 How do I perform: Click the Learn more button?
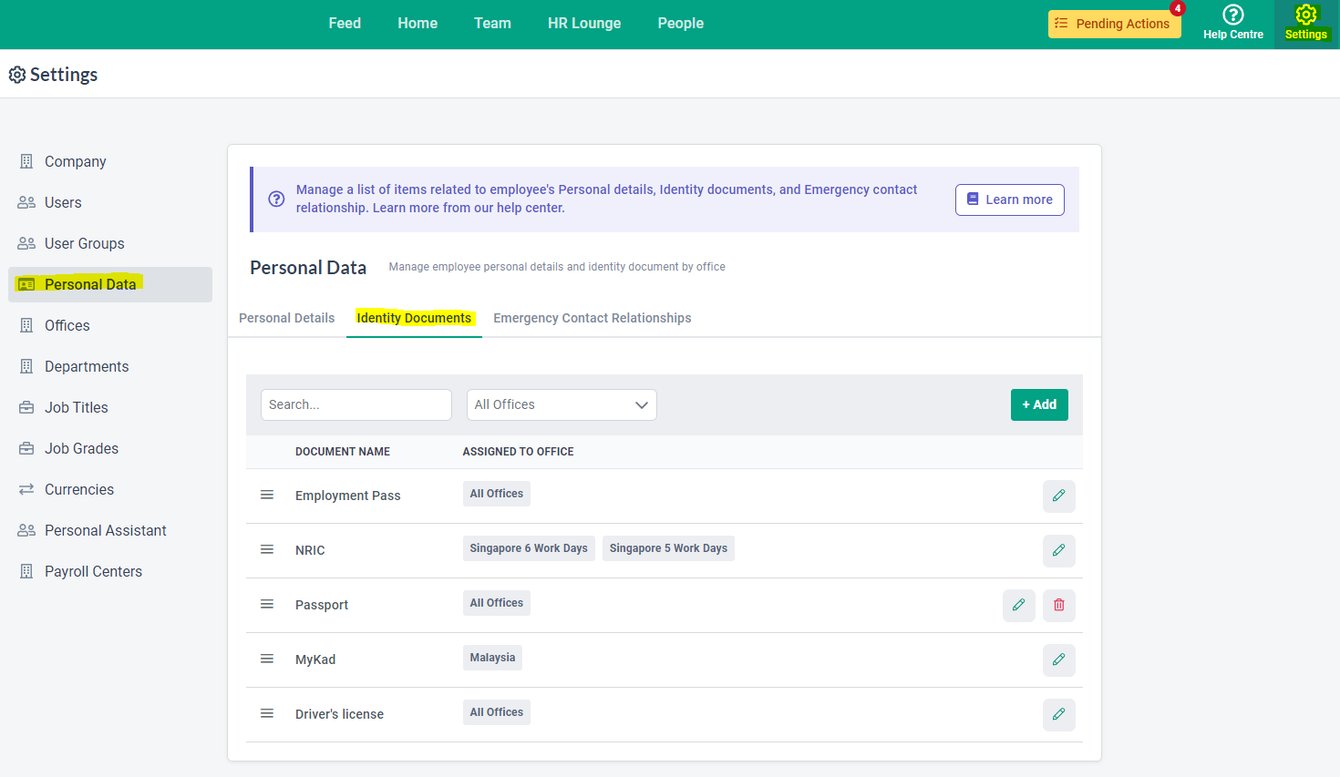pos(1009,199)
